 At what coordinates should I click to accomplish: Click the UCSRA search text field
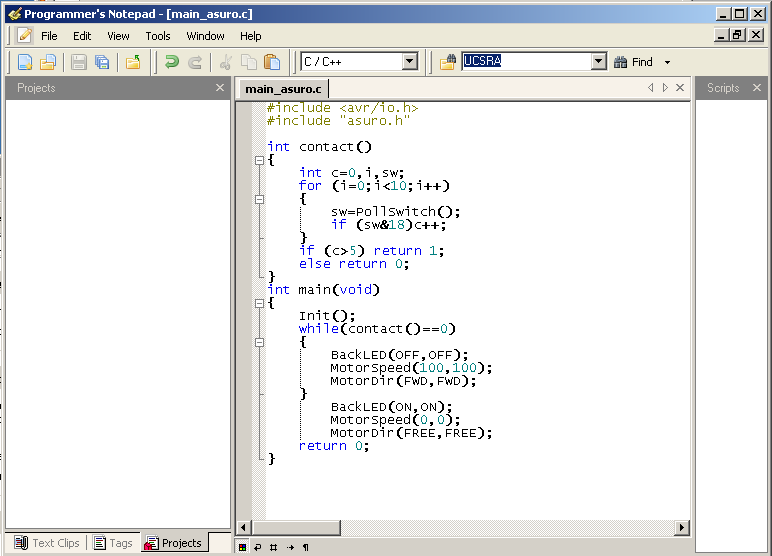click(x=526, y=61)
